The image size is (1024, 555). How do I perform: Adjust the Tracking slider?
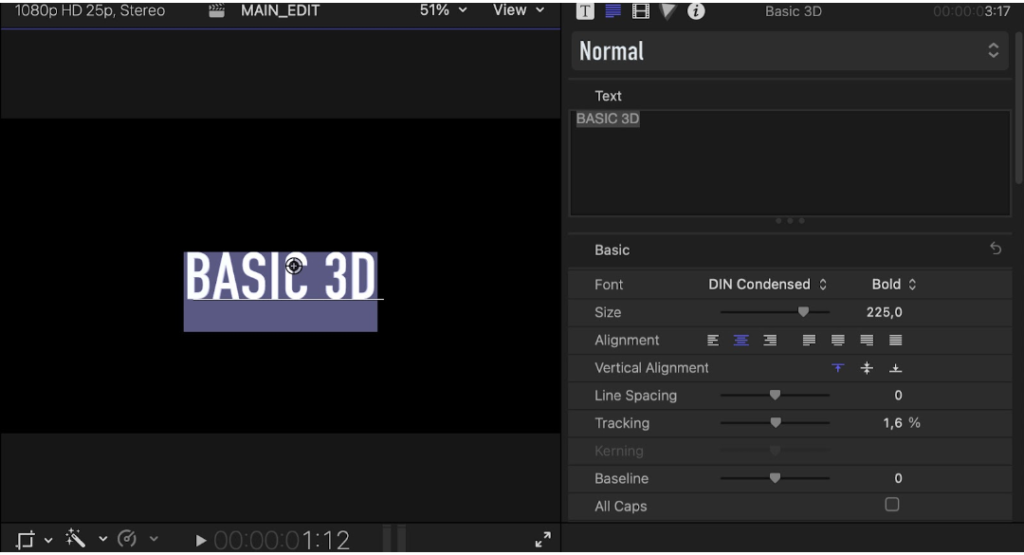(775, 423)
